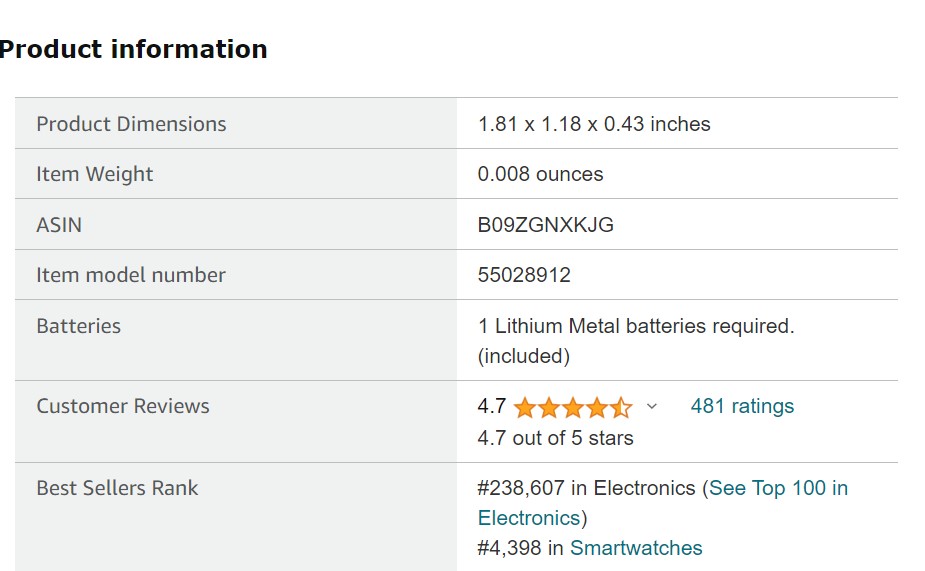Click the Customer Reviews label
Image resolution: width=925 pixels, height=571 pixels.
tap(123, 406)
